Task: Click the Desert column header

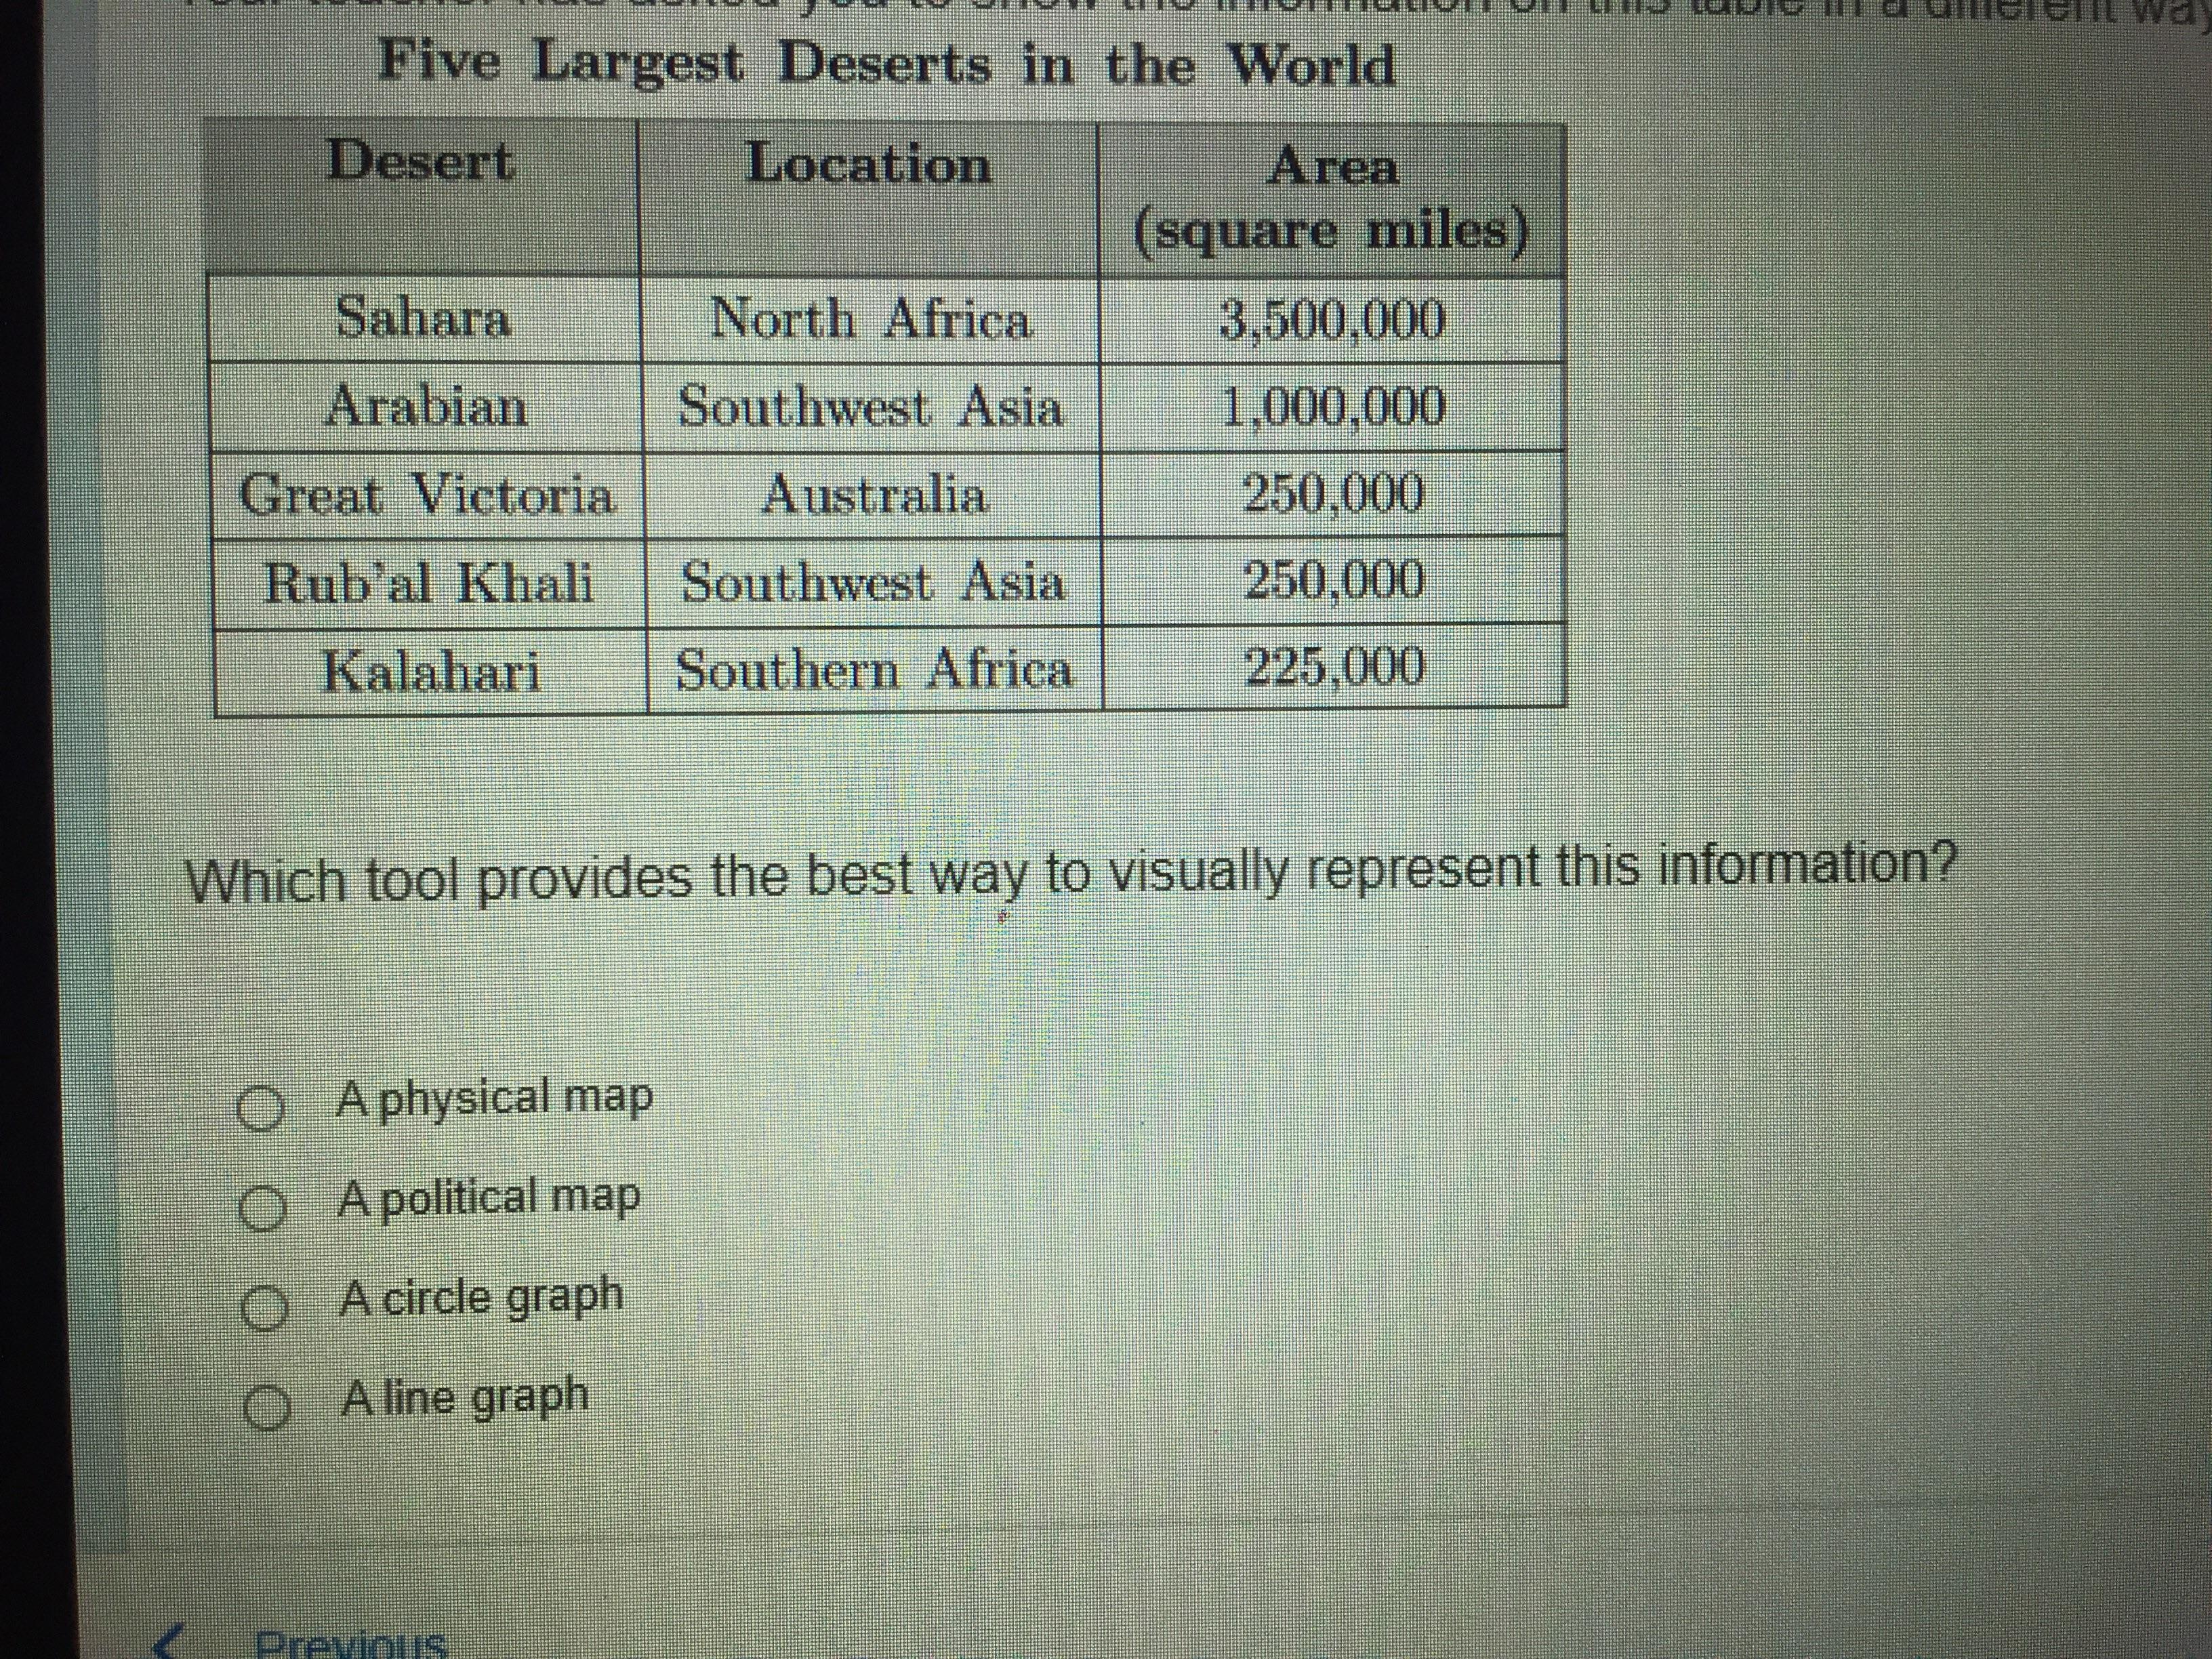Action: 421,162
